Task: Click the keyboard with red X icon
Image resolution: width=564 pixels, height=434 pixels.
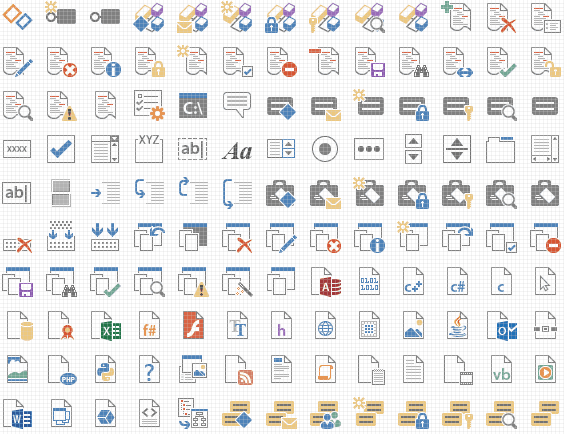Action: click(17, 244)
